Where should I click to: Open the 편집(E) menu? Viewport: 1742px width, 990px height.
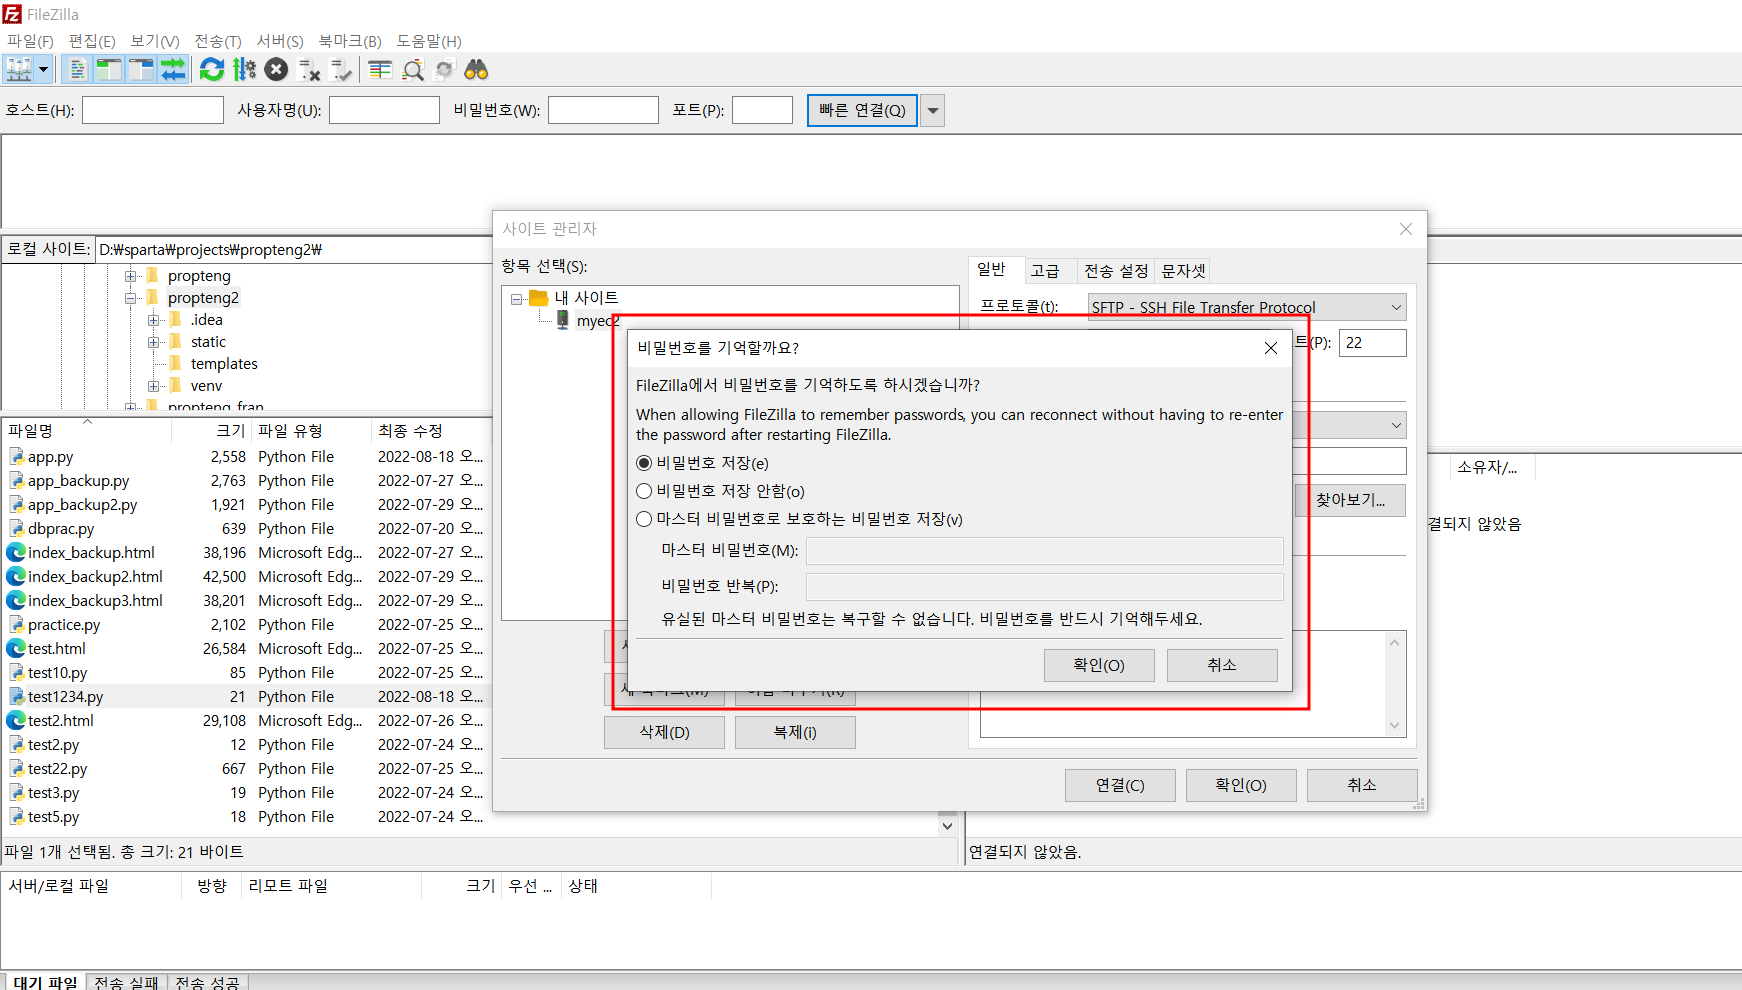tap(92, 41)
